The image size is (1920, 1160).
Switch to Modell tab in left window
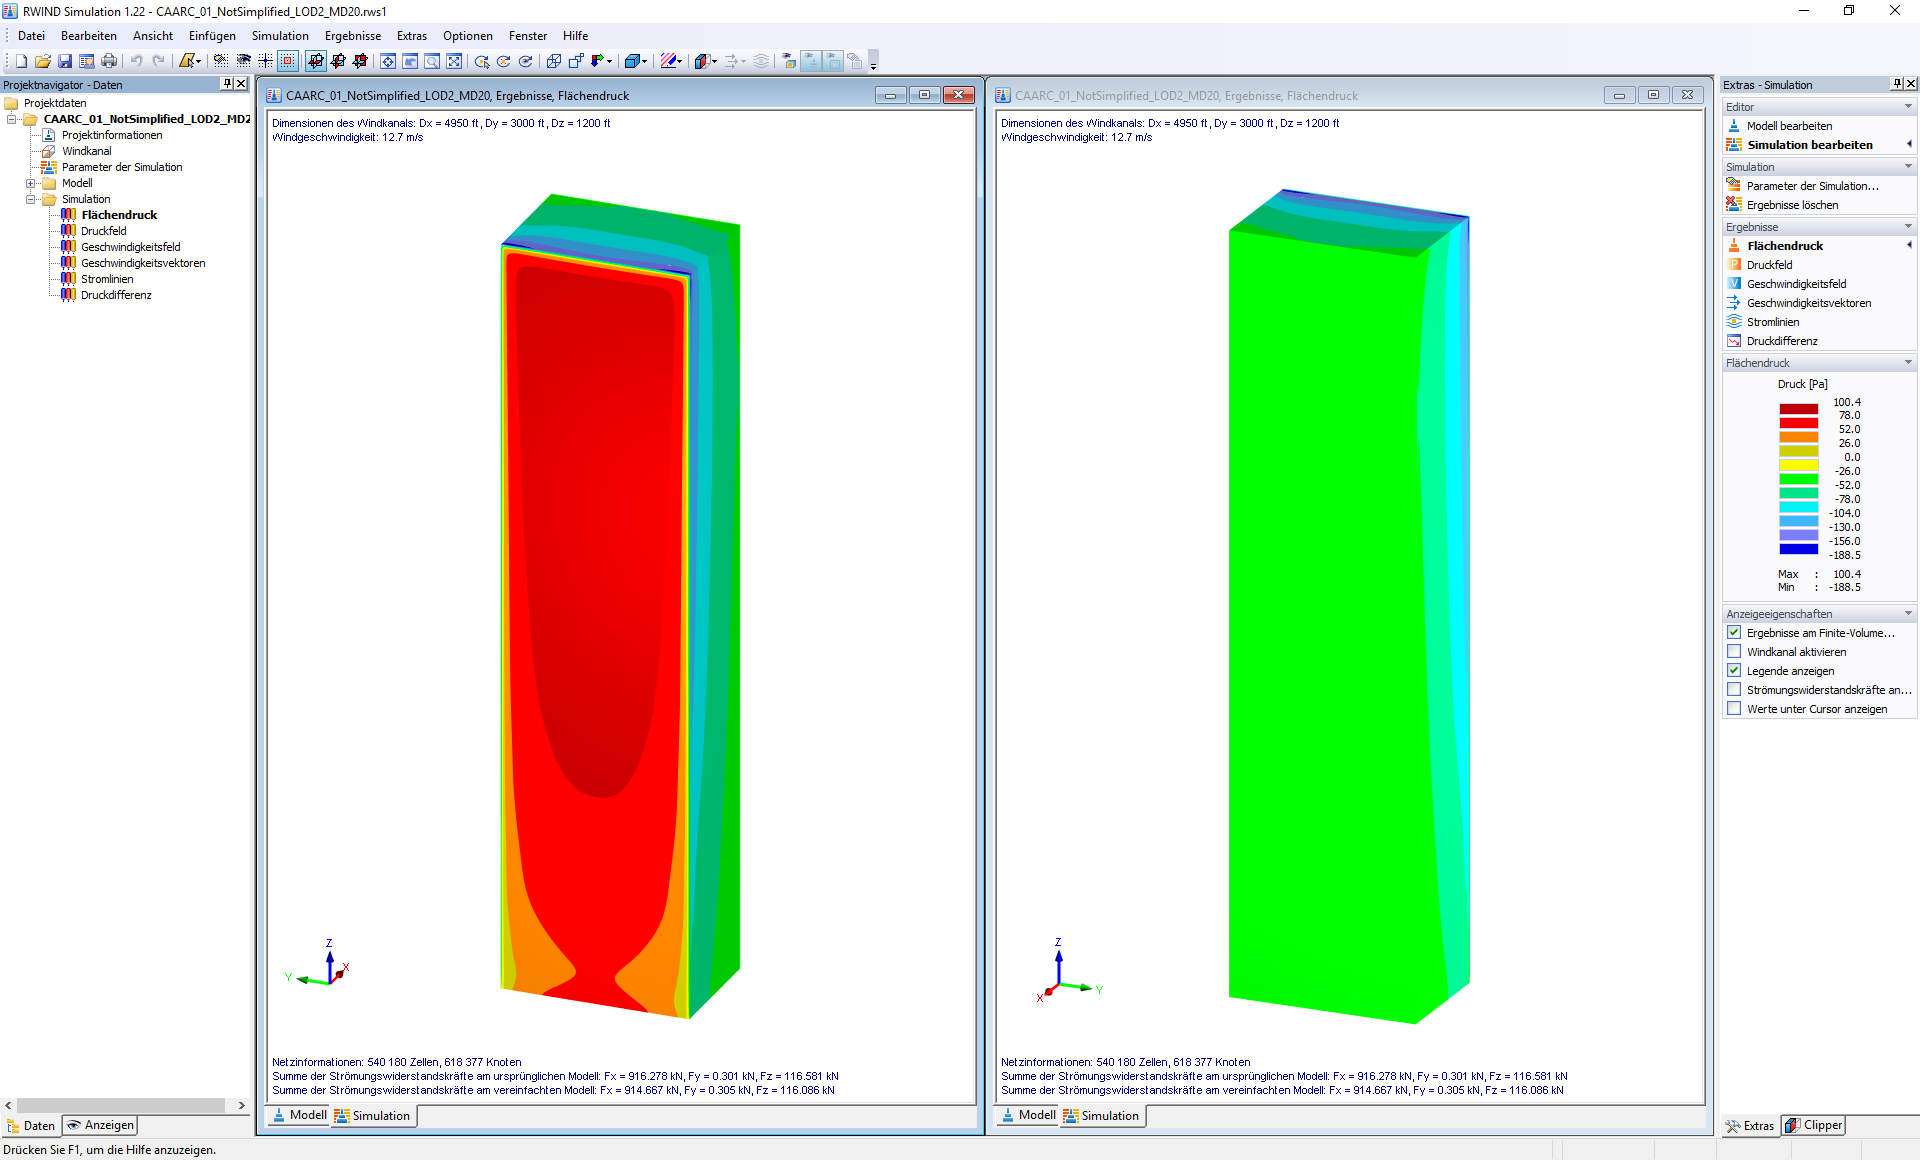tap(299, 1115)
